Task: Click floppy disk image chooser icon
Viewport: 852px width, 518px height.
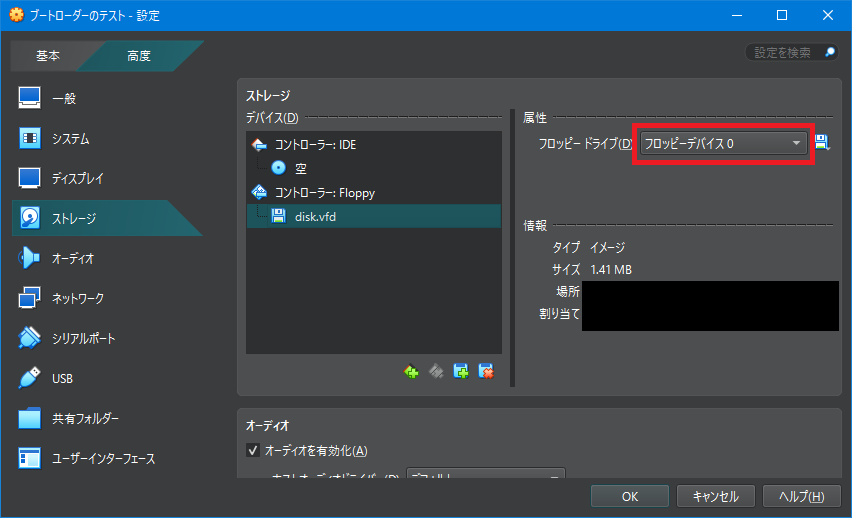Action: [822, 143]
